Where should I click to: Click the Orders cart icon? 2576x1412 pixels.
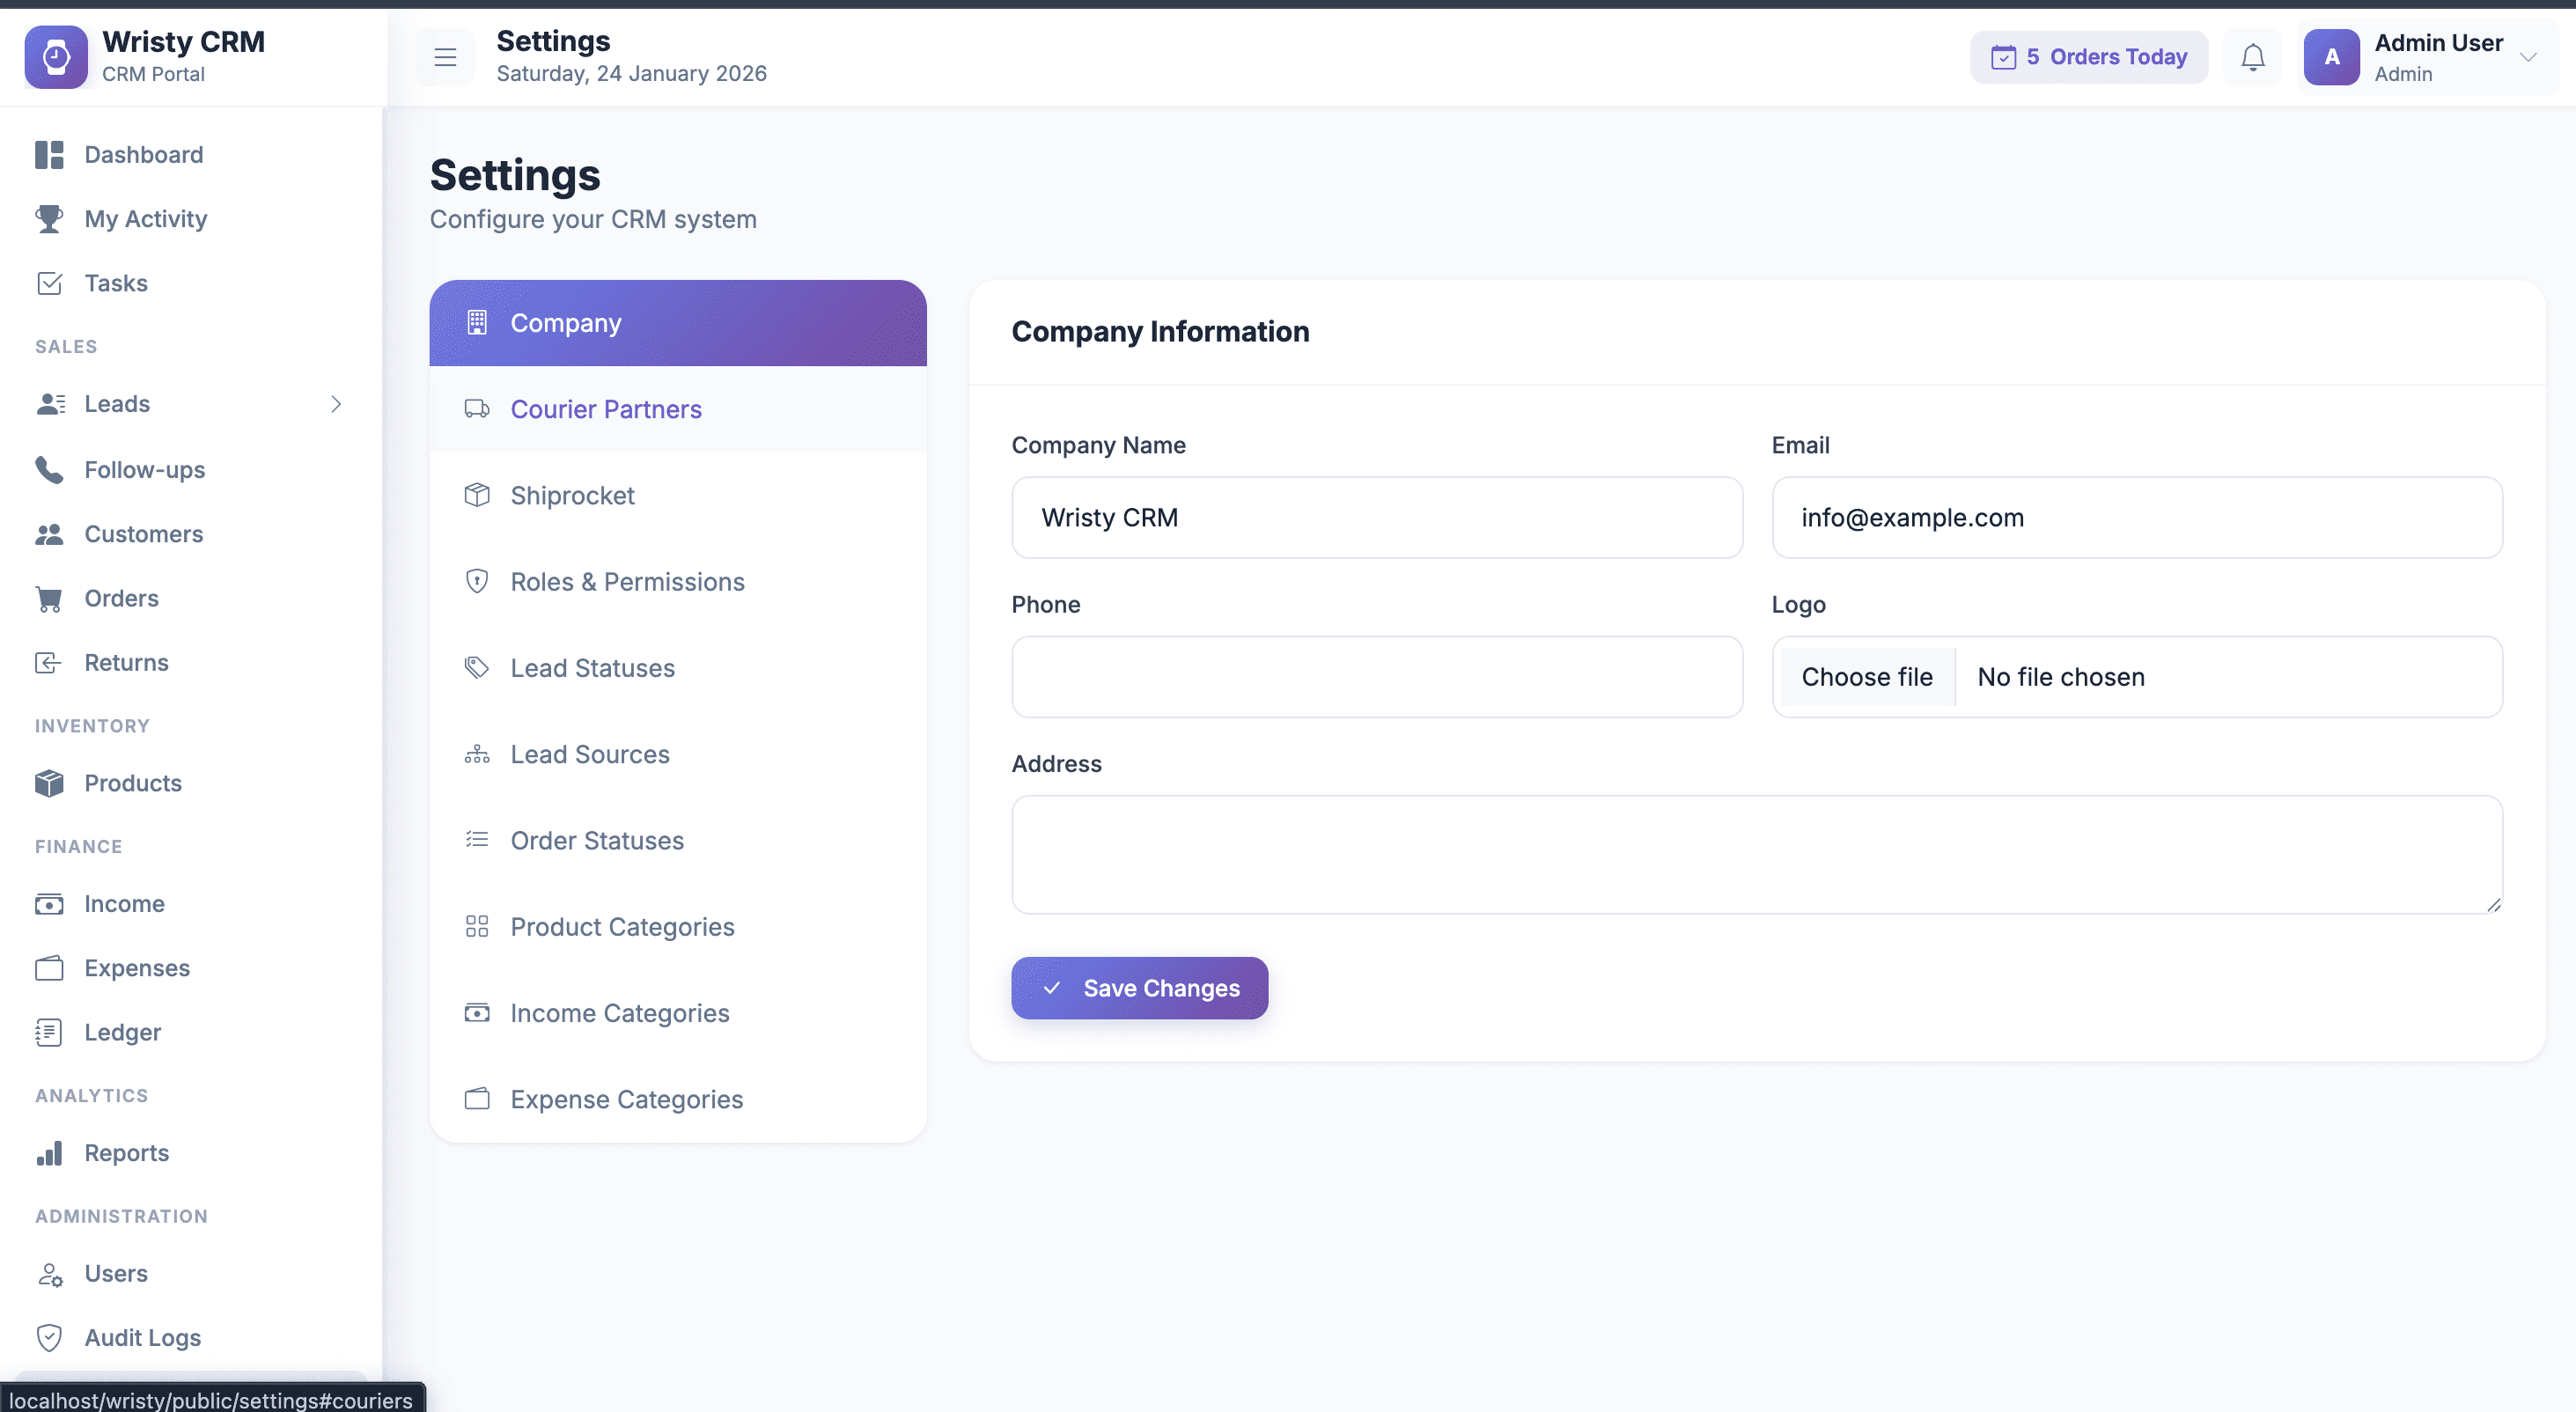click(49, 599)
